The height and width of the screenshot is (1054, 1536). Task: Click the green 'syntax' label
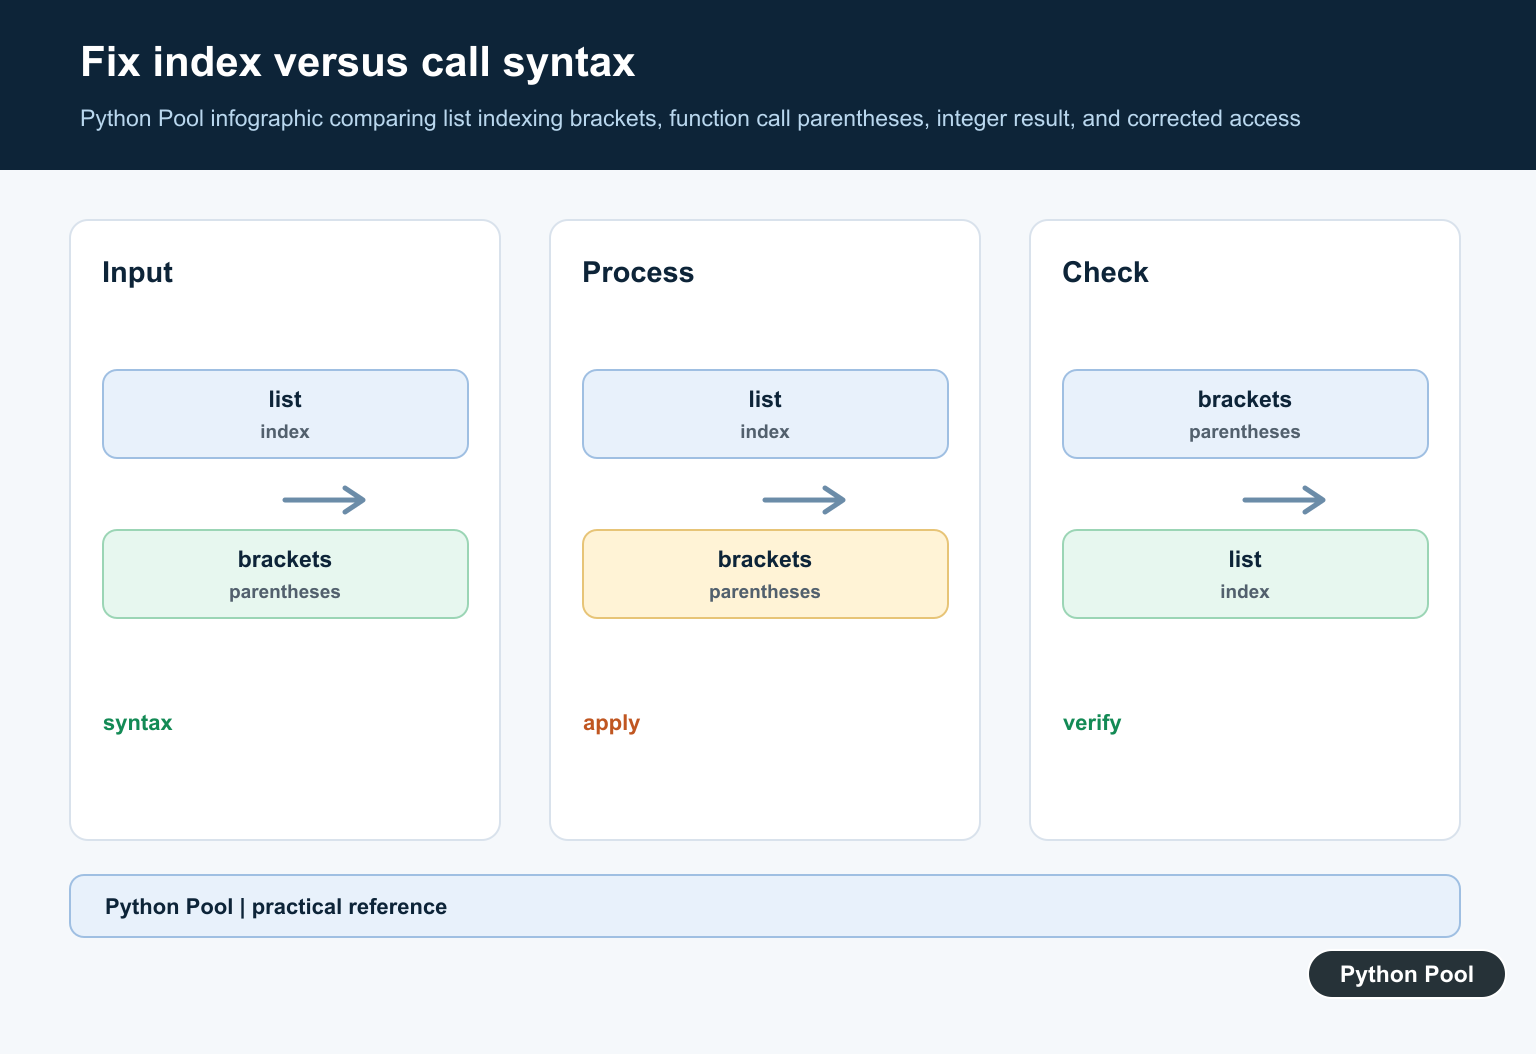tap(138, 723)
